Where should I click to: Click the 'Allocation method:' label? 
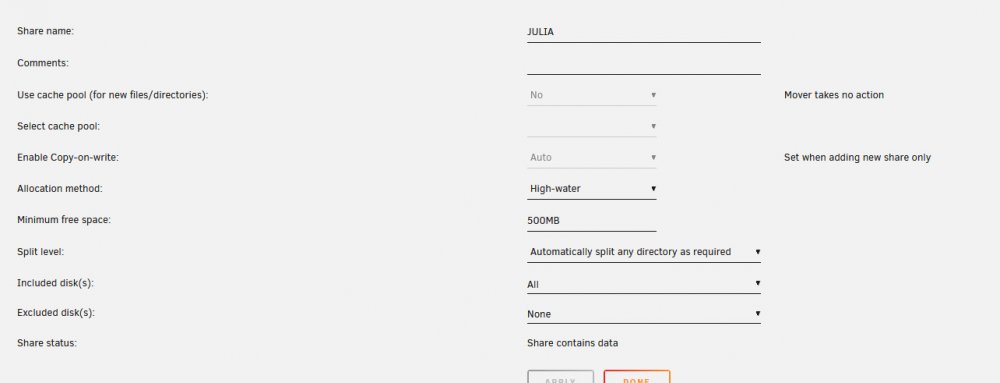pos(59,189)
